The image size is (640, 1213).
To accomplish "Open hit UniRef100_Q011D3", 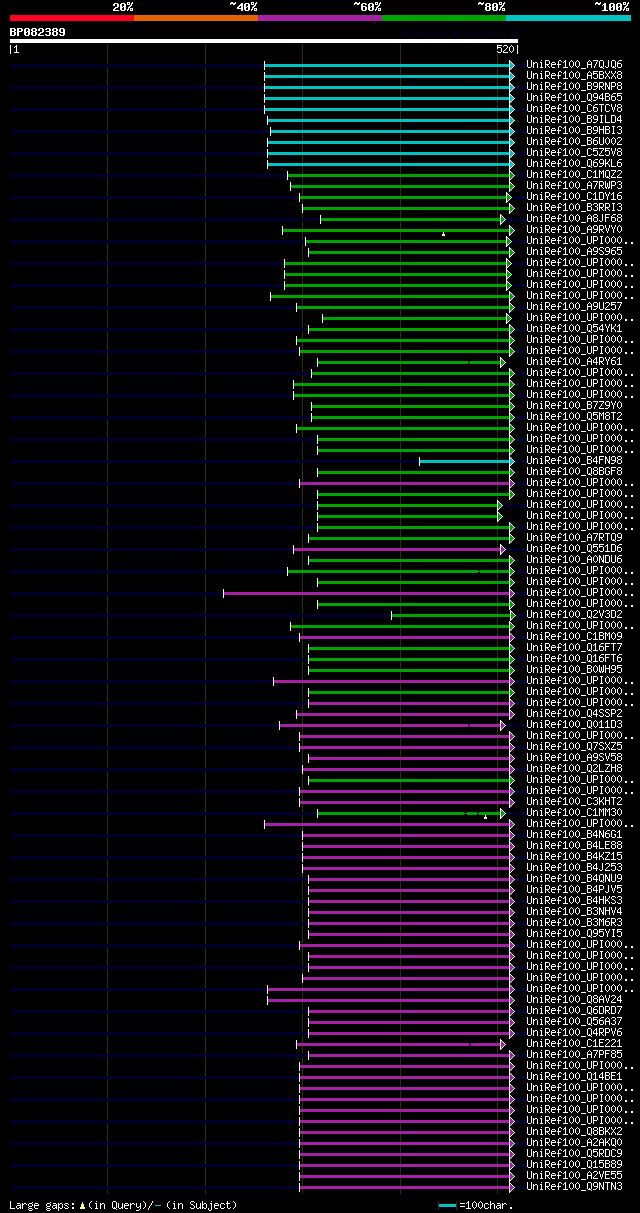I will tap(574, 724).
